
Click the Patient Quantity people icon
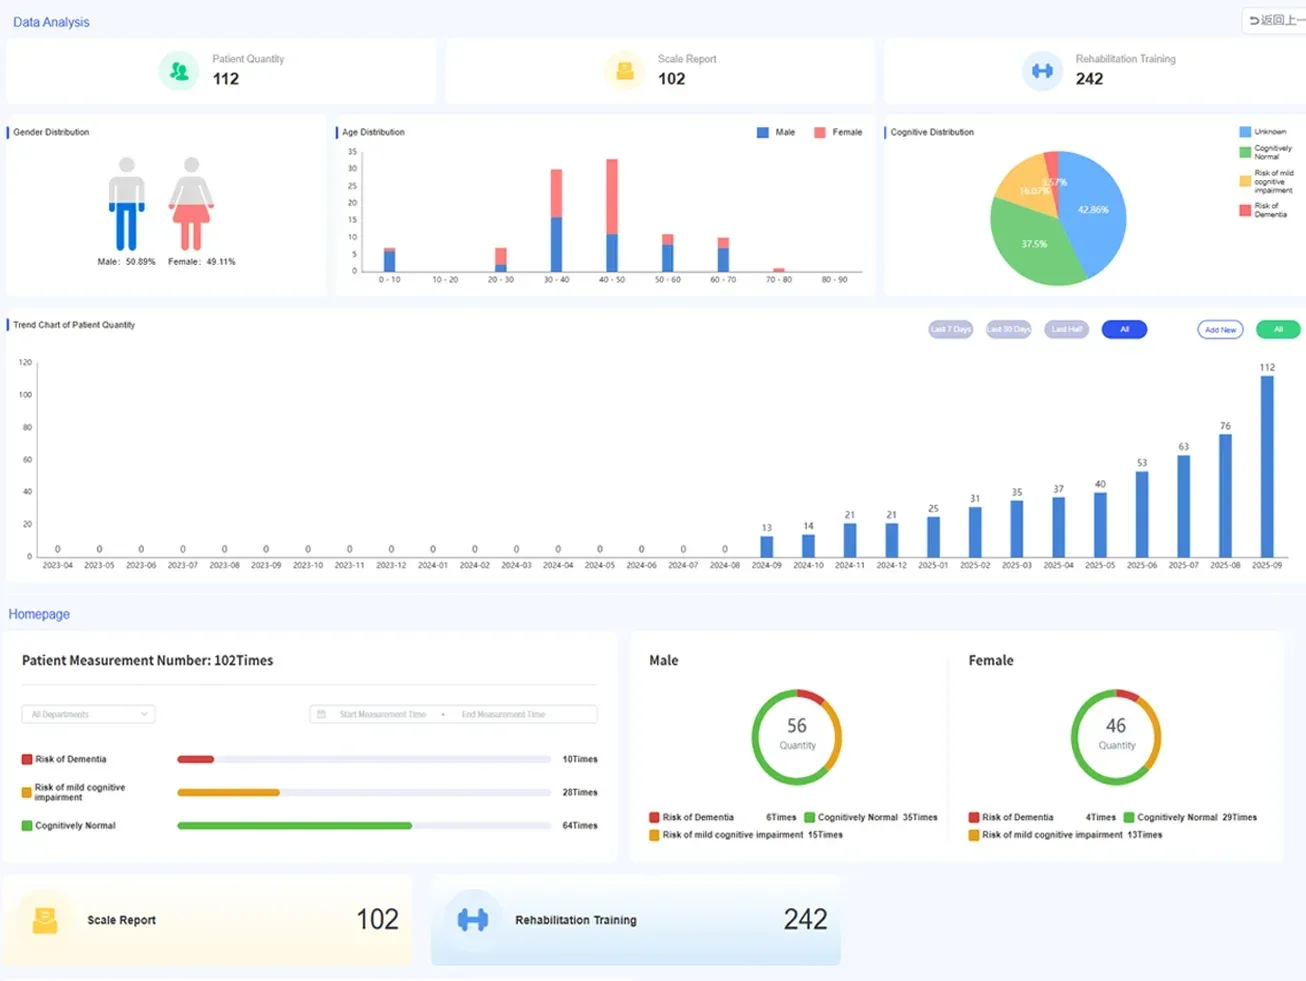(178, 70)
